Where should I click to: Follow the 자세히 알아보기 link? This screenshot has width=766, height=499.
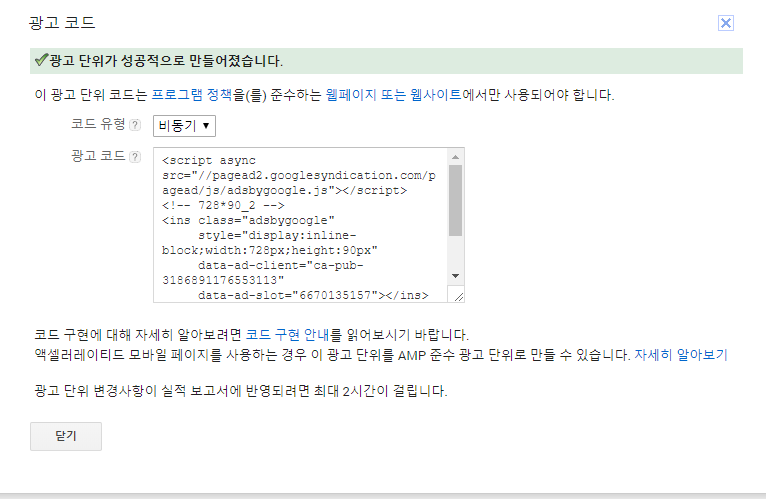coord(681,355)
